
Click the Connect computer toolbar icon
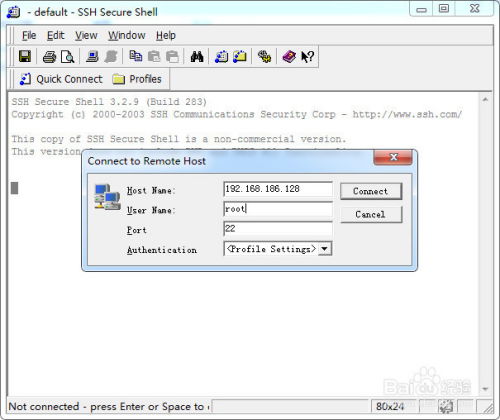pyautogui.click(x=92, y=56)
